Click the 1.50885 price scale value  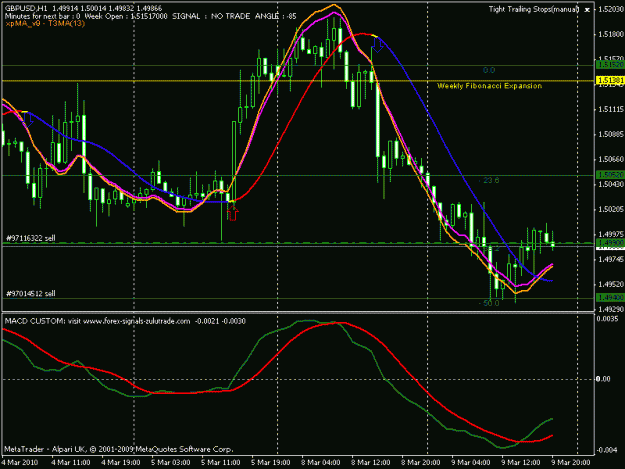click(611, 134)
